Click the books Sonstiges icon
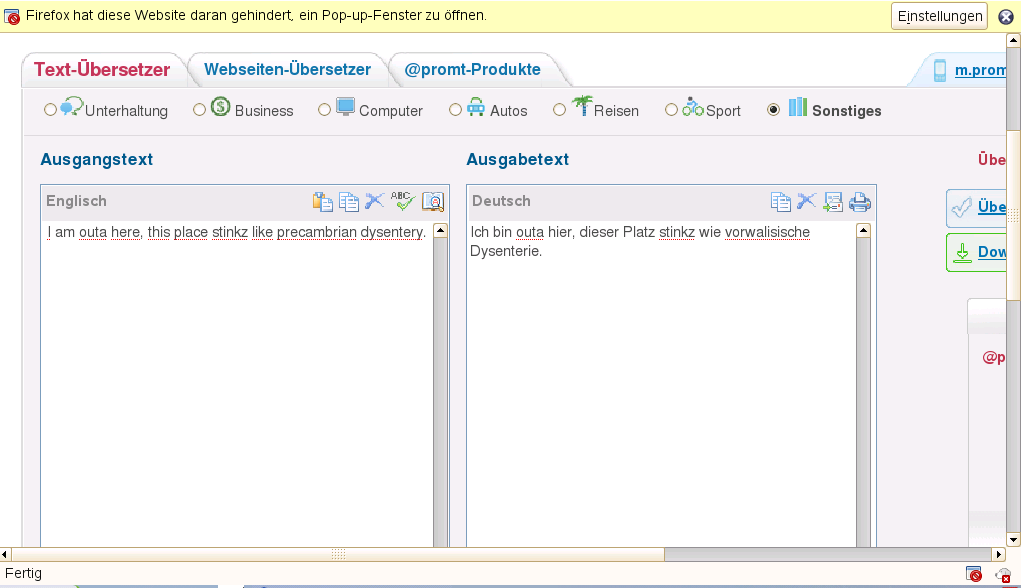 tap(798, 107)
